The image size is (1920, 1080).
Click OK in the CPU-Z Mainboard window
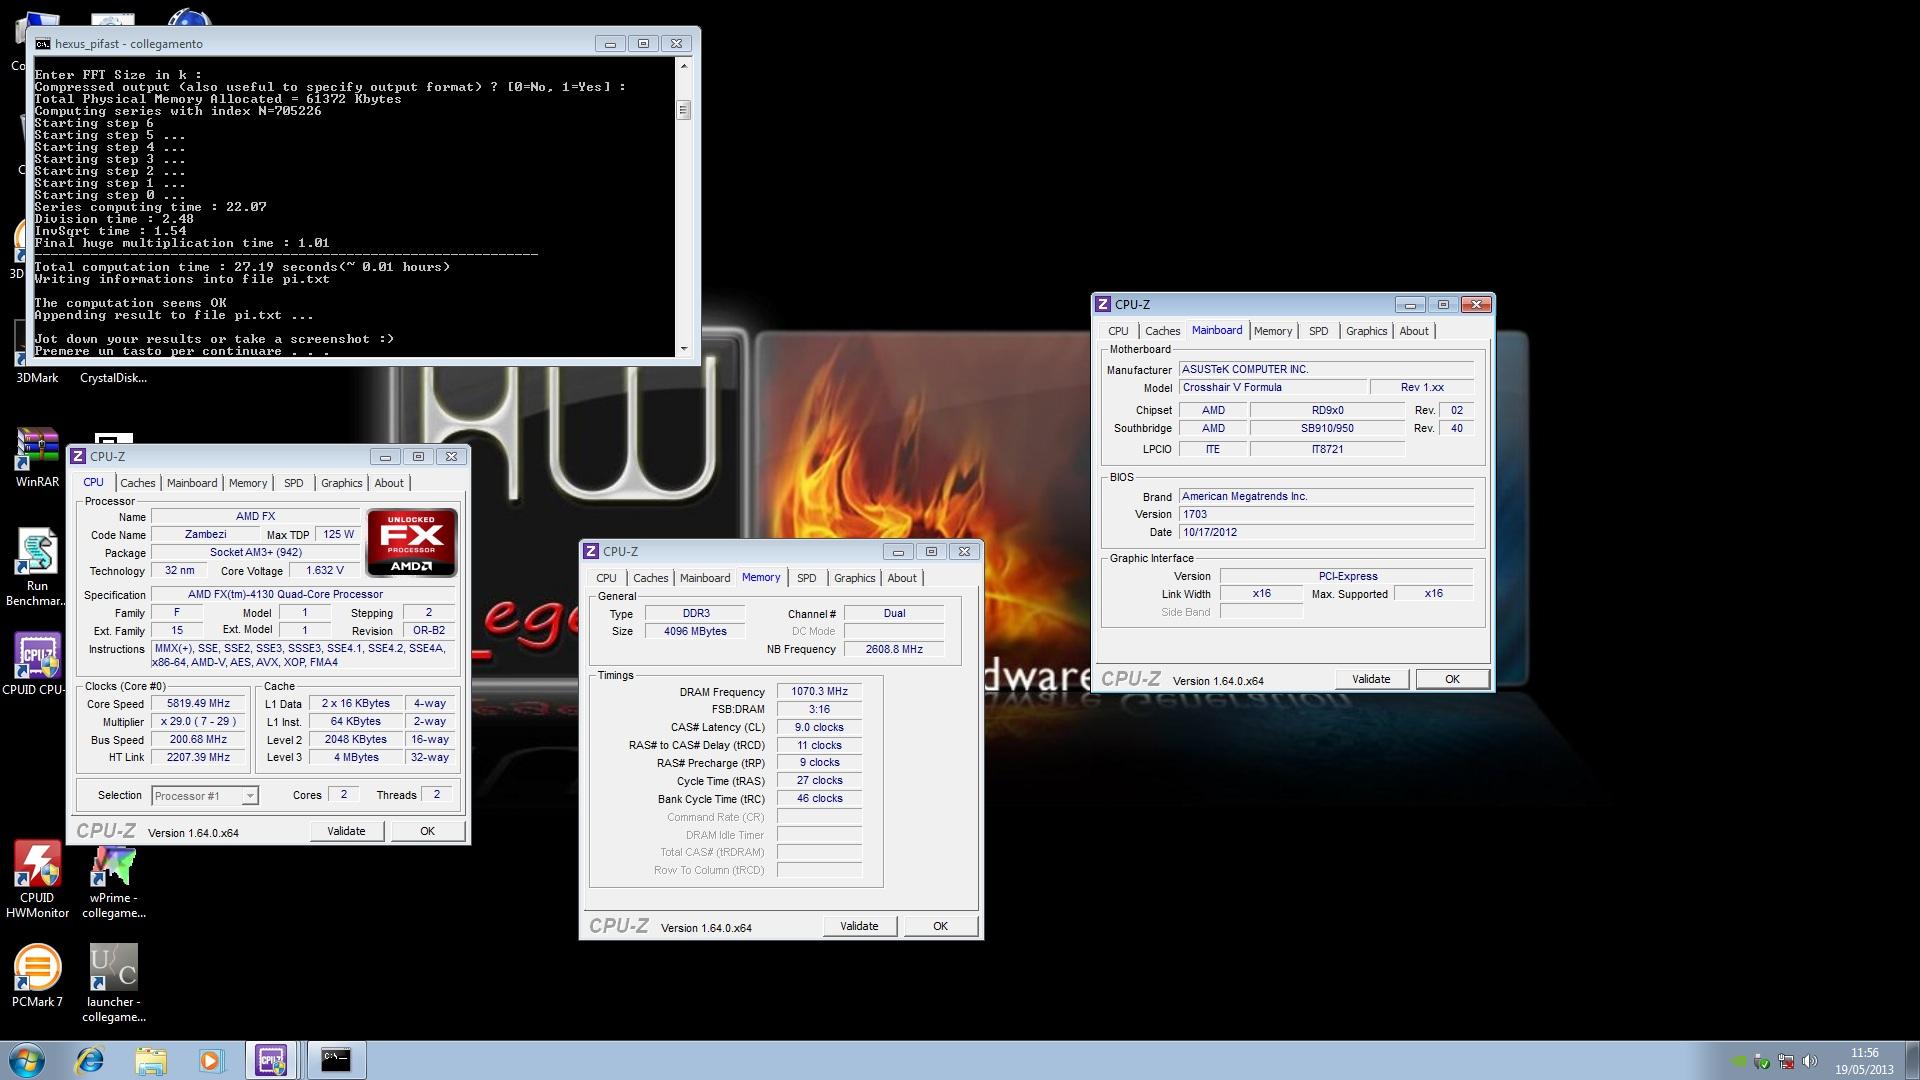click(x=1452, y=679)
